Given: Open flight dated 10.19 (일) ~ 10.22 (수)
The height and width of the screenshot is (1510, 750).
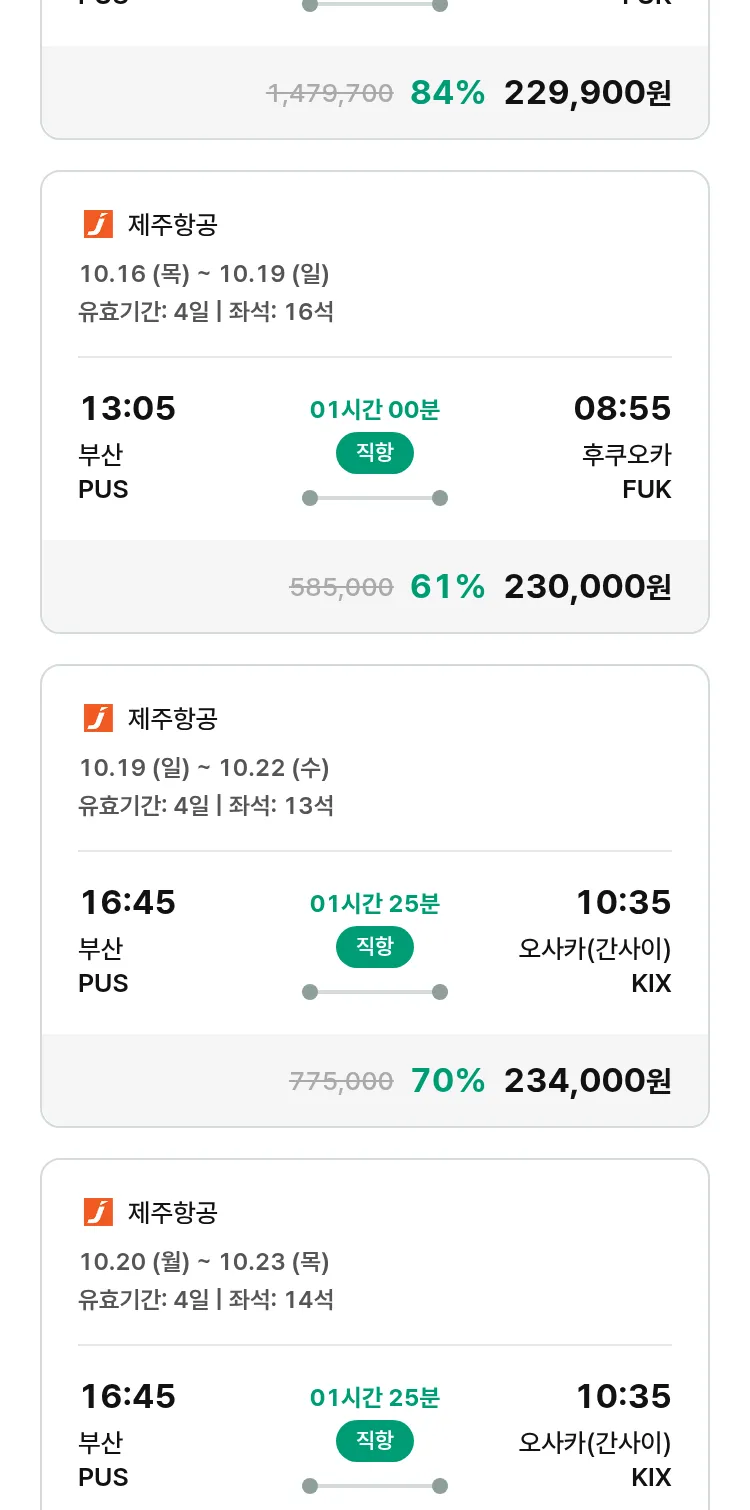Looking at the screenshot, I should (x=204, y=767).
